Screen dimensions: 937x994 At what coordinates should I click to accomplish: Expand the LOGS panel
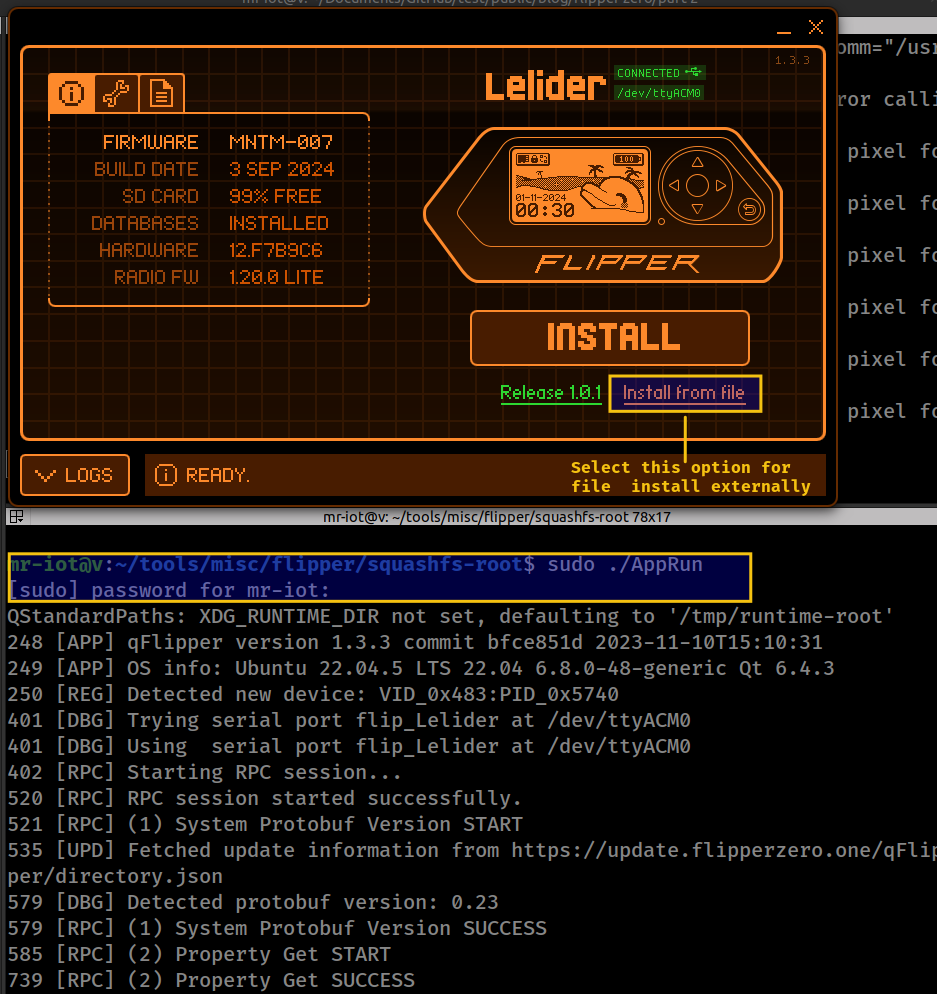coord(75,475)
